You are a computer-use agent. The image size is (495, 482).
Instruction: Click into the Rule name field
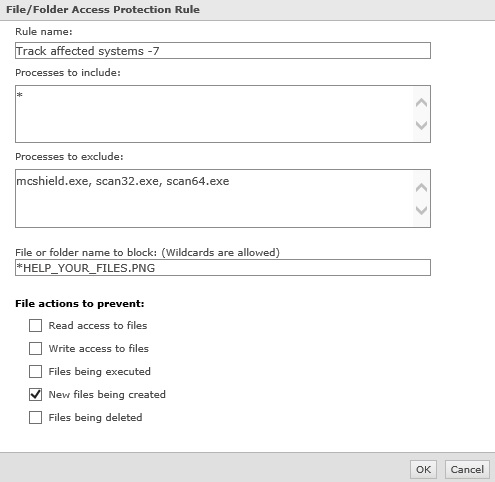pyautogui.click(x=223, y=51)
